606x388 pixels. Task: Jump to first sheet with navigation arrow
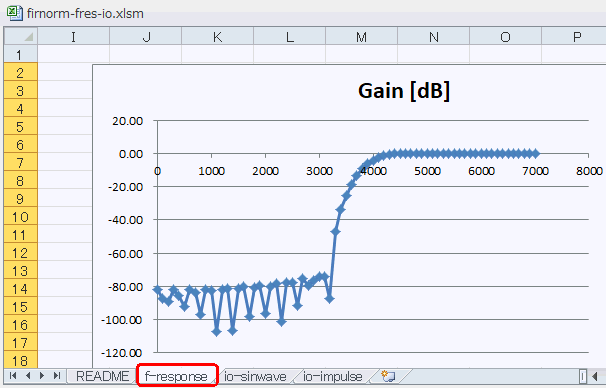[13, 376]
